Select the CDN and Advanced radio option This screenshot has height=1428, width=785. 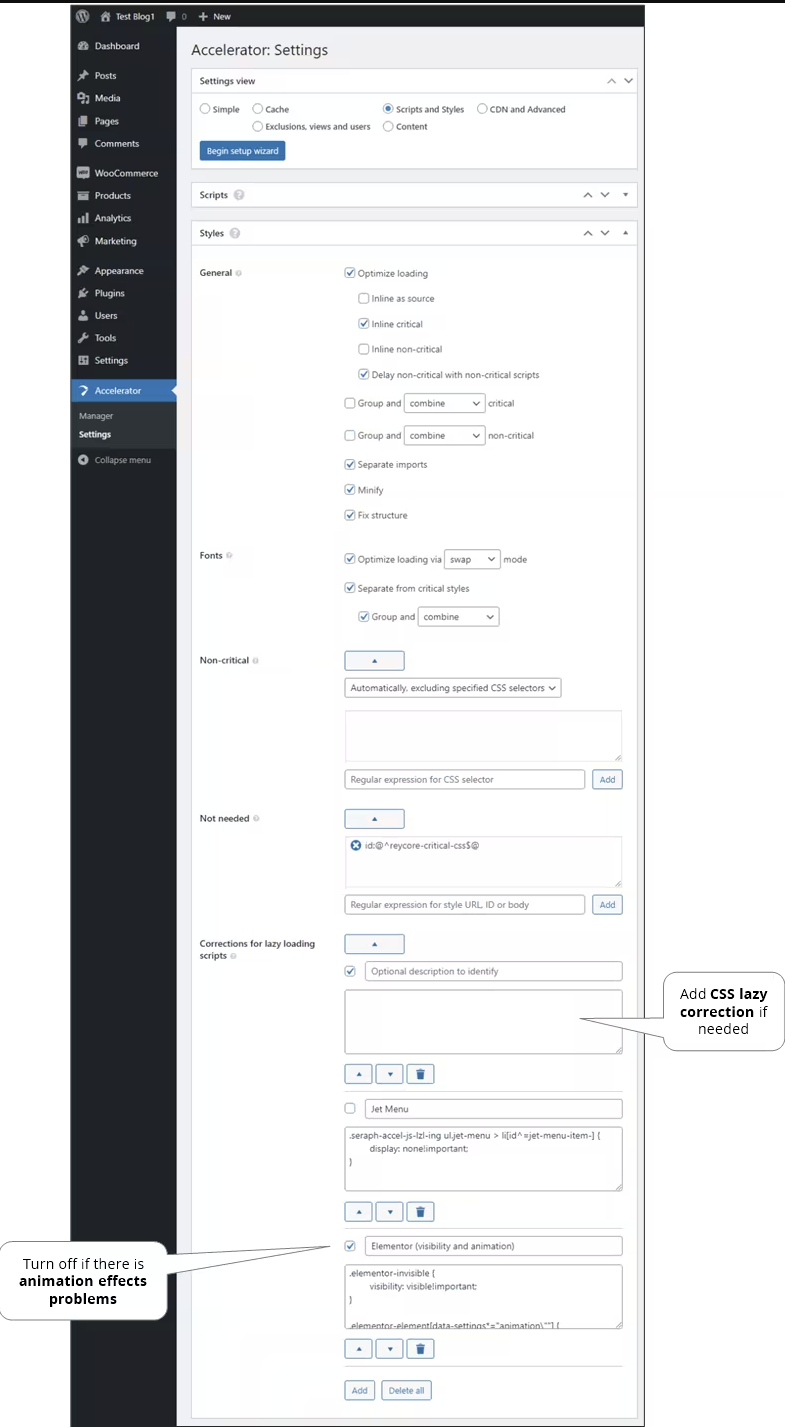[482, 109]
